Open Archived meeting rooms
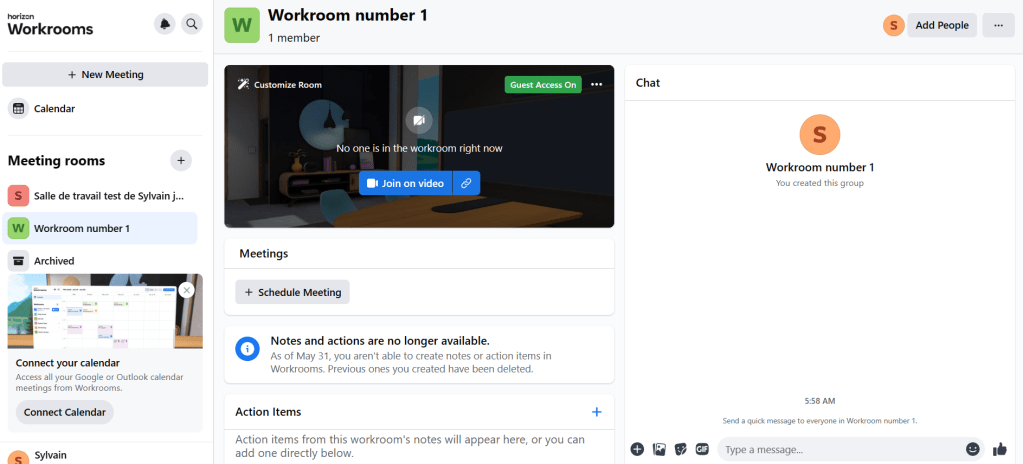The height and width of the screenshot is (464, 1023). coord(54,261)
